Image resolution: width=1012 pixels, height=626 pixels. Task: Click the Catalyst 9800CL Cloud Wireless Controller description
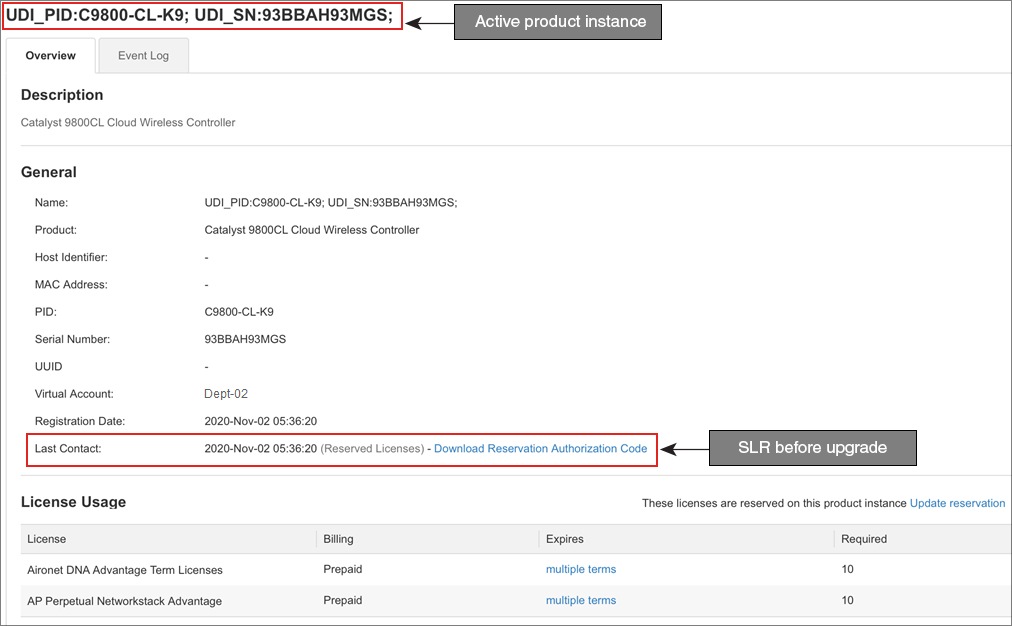(127, 122)
